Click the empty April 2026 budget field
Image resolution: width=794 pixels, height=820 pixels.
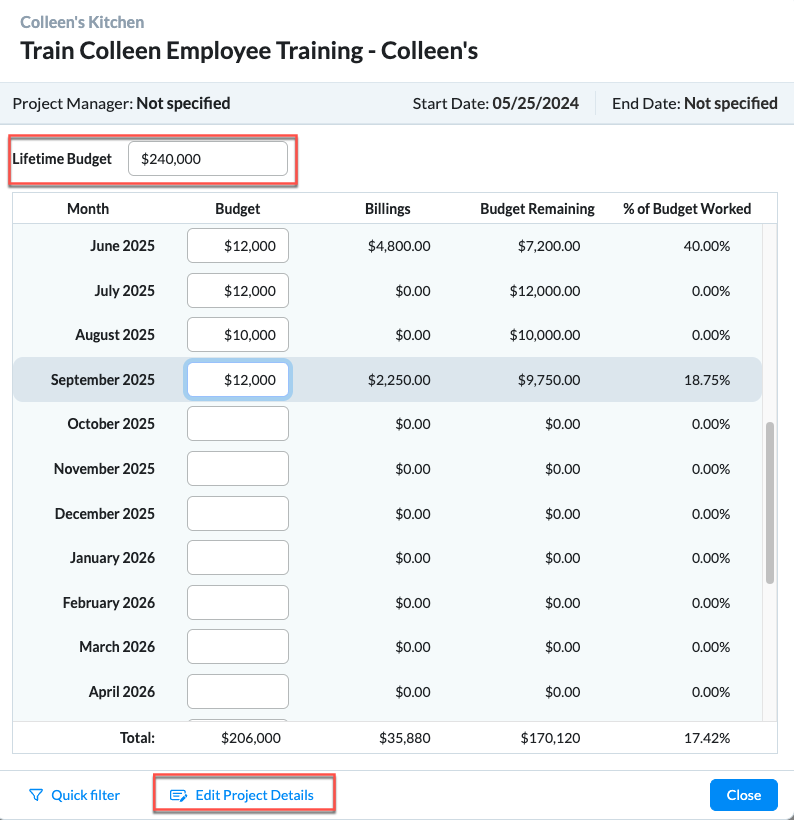[x=238, y=691]
